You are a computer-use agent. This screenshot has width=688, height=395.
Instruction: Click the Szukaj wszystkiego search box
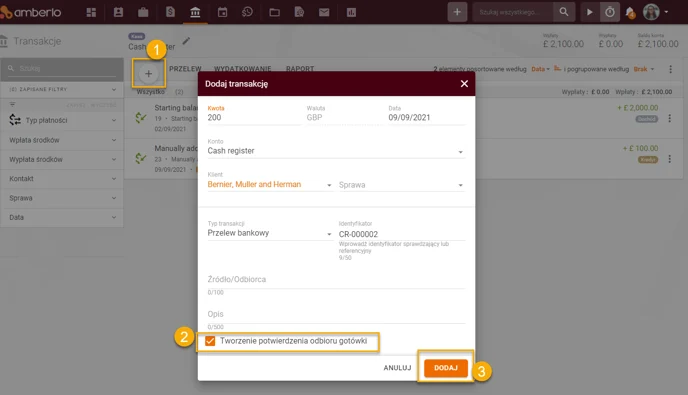(513, 12)
